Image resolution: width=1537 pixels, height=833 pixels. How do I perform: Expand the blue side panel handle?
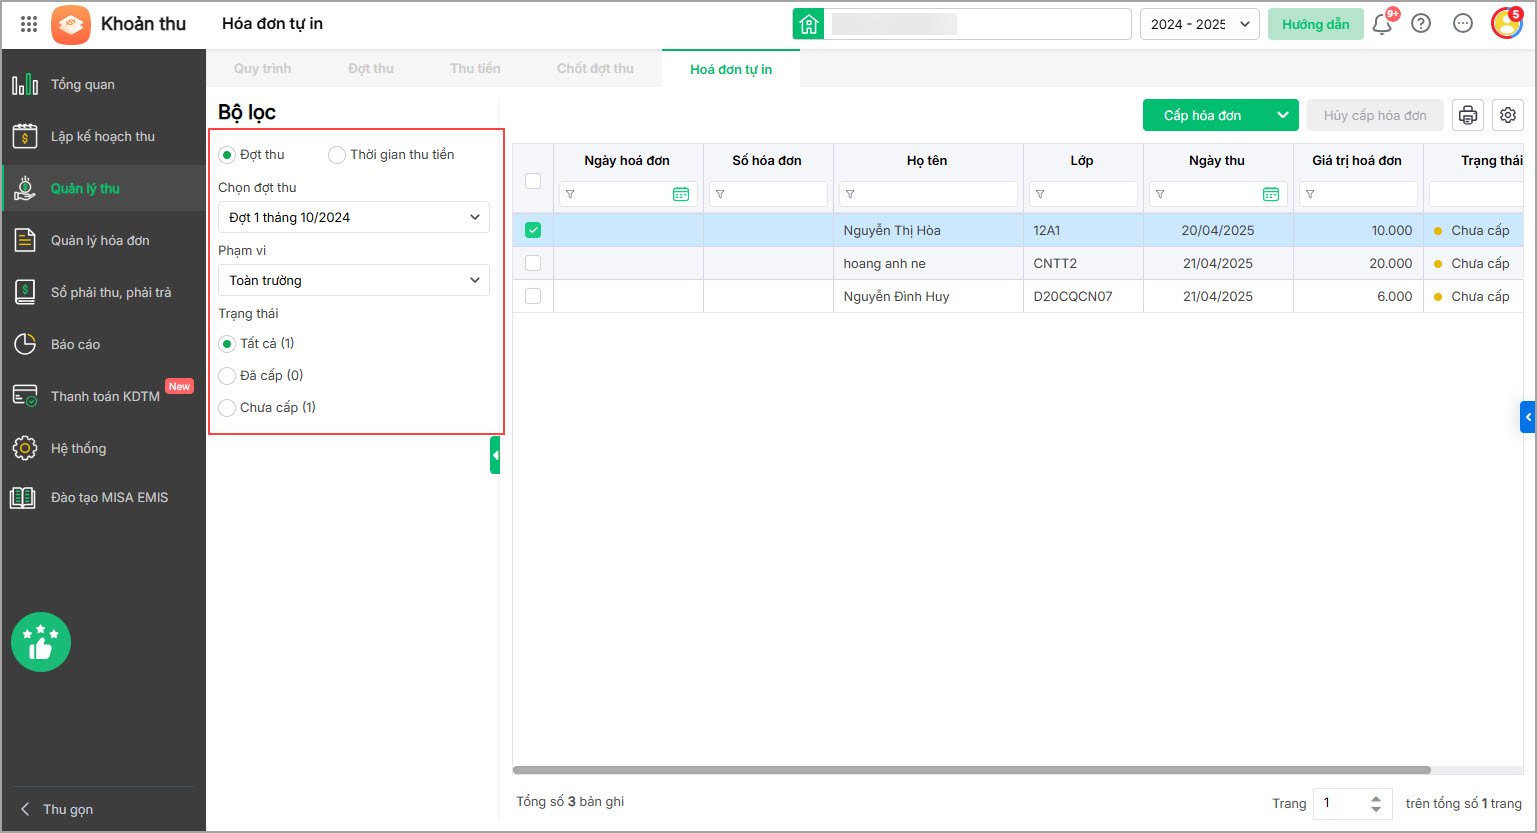click(1527, 416)
